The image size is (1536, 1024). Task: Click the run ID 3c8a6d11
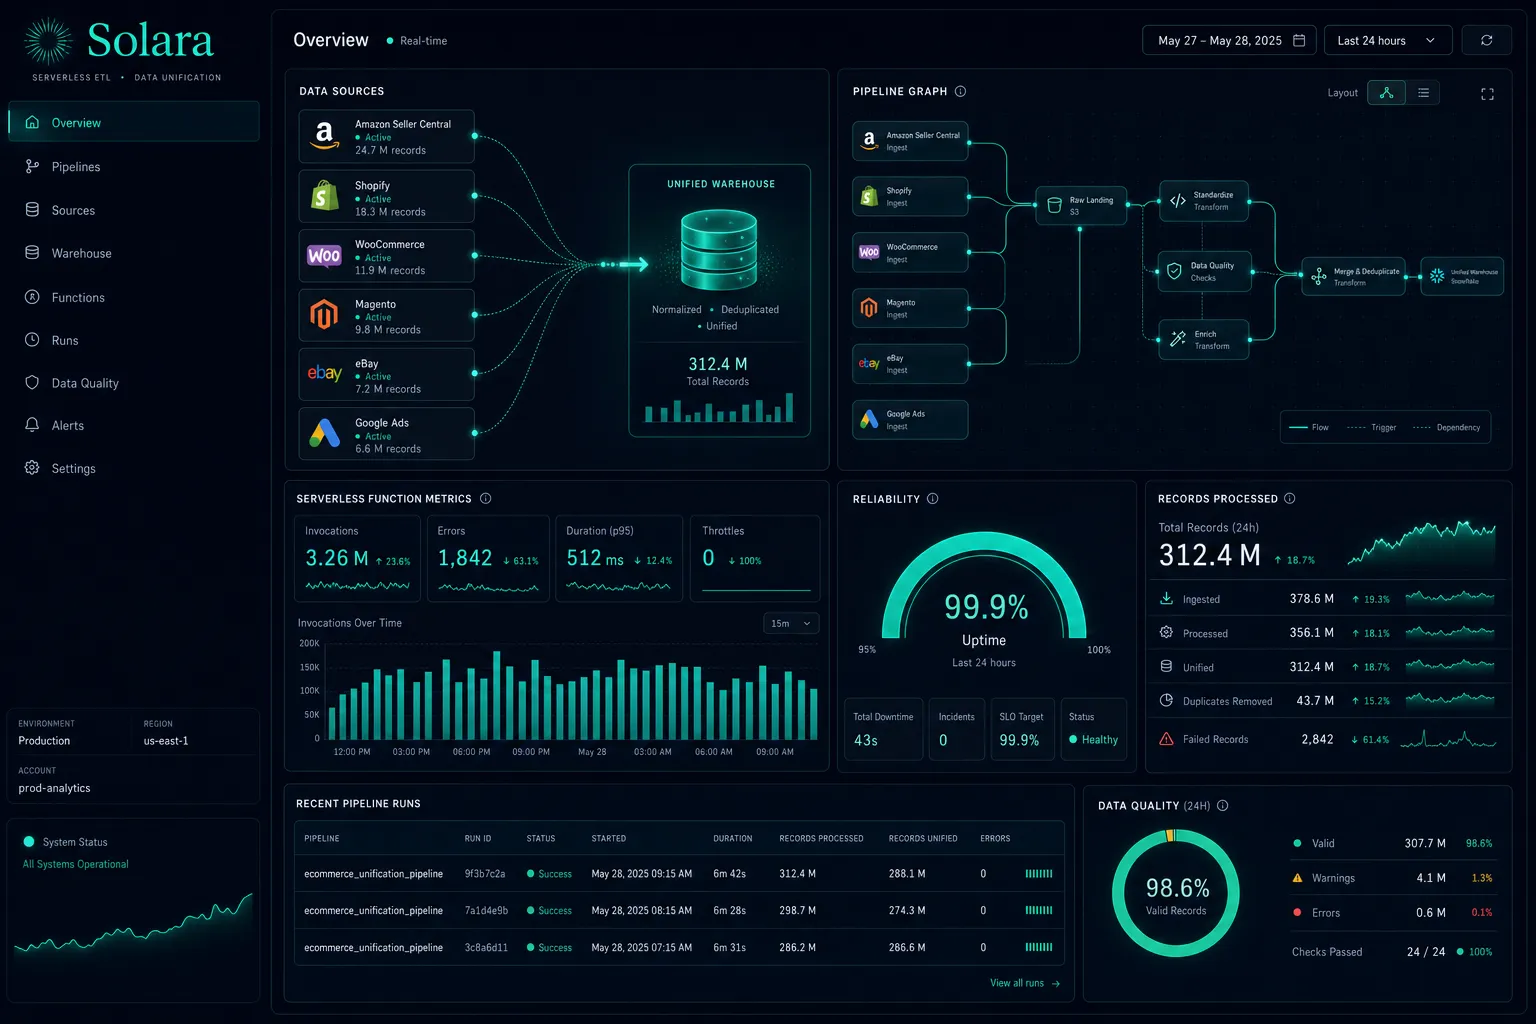[486, 947]
